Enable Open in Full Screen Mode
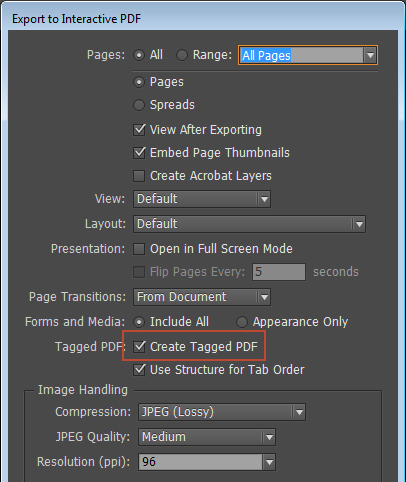This screenshot has height=482, width=406. [x=139, y=249]
